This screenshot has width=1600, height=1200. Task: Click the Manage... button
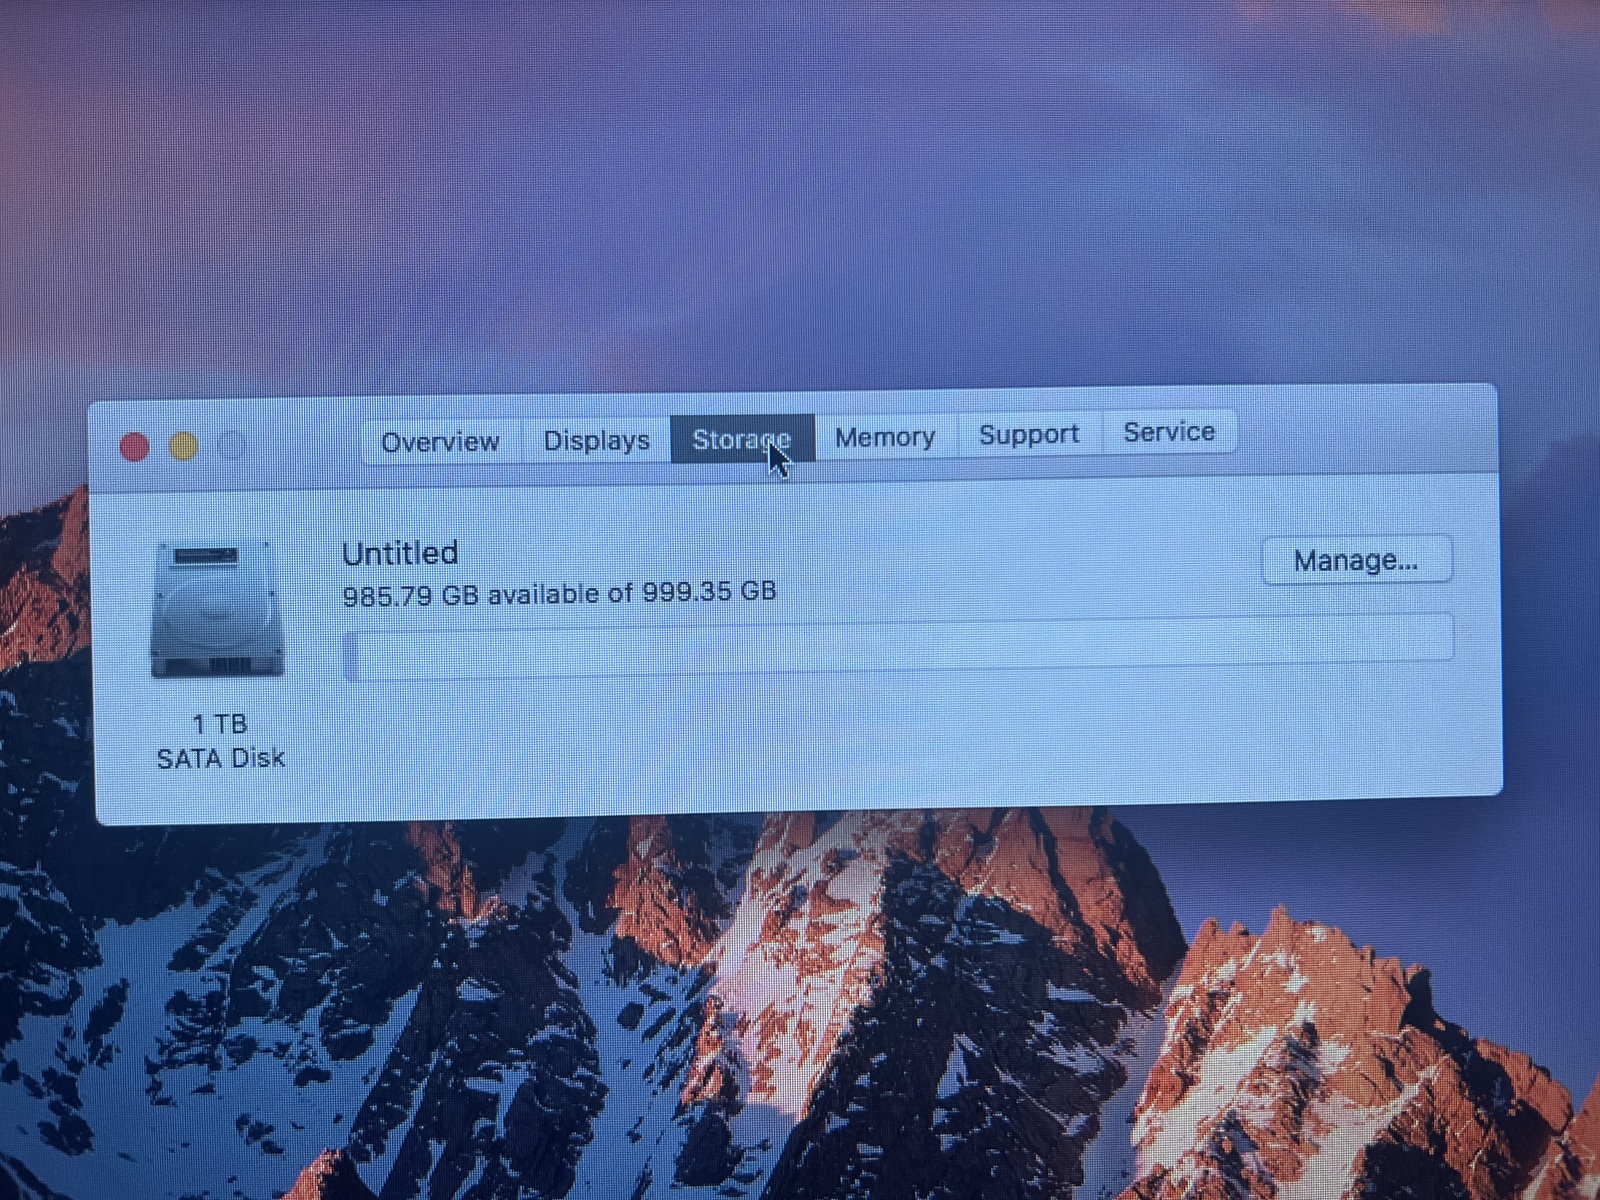pos(1356,560)
